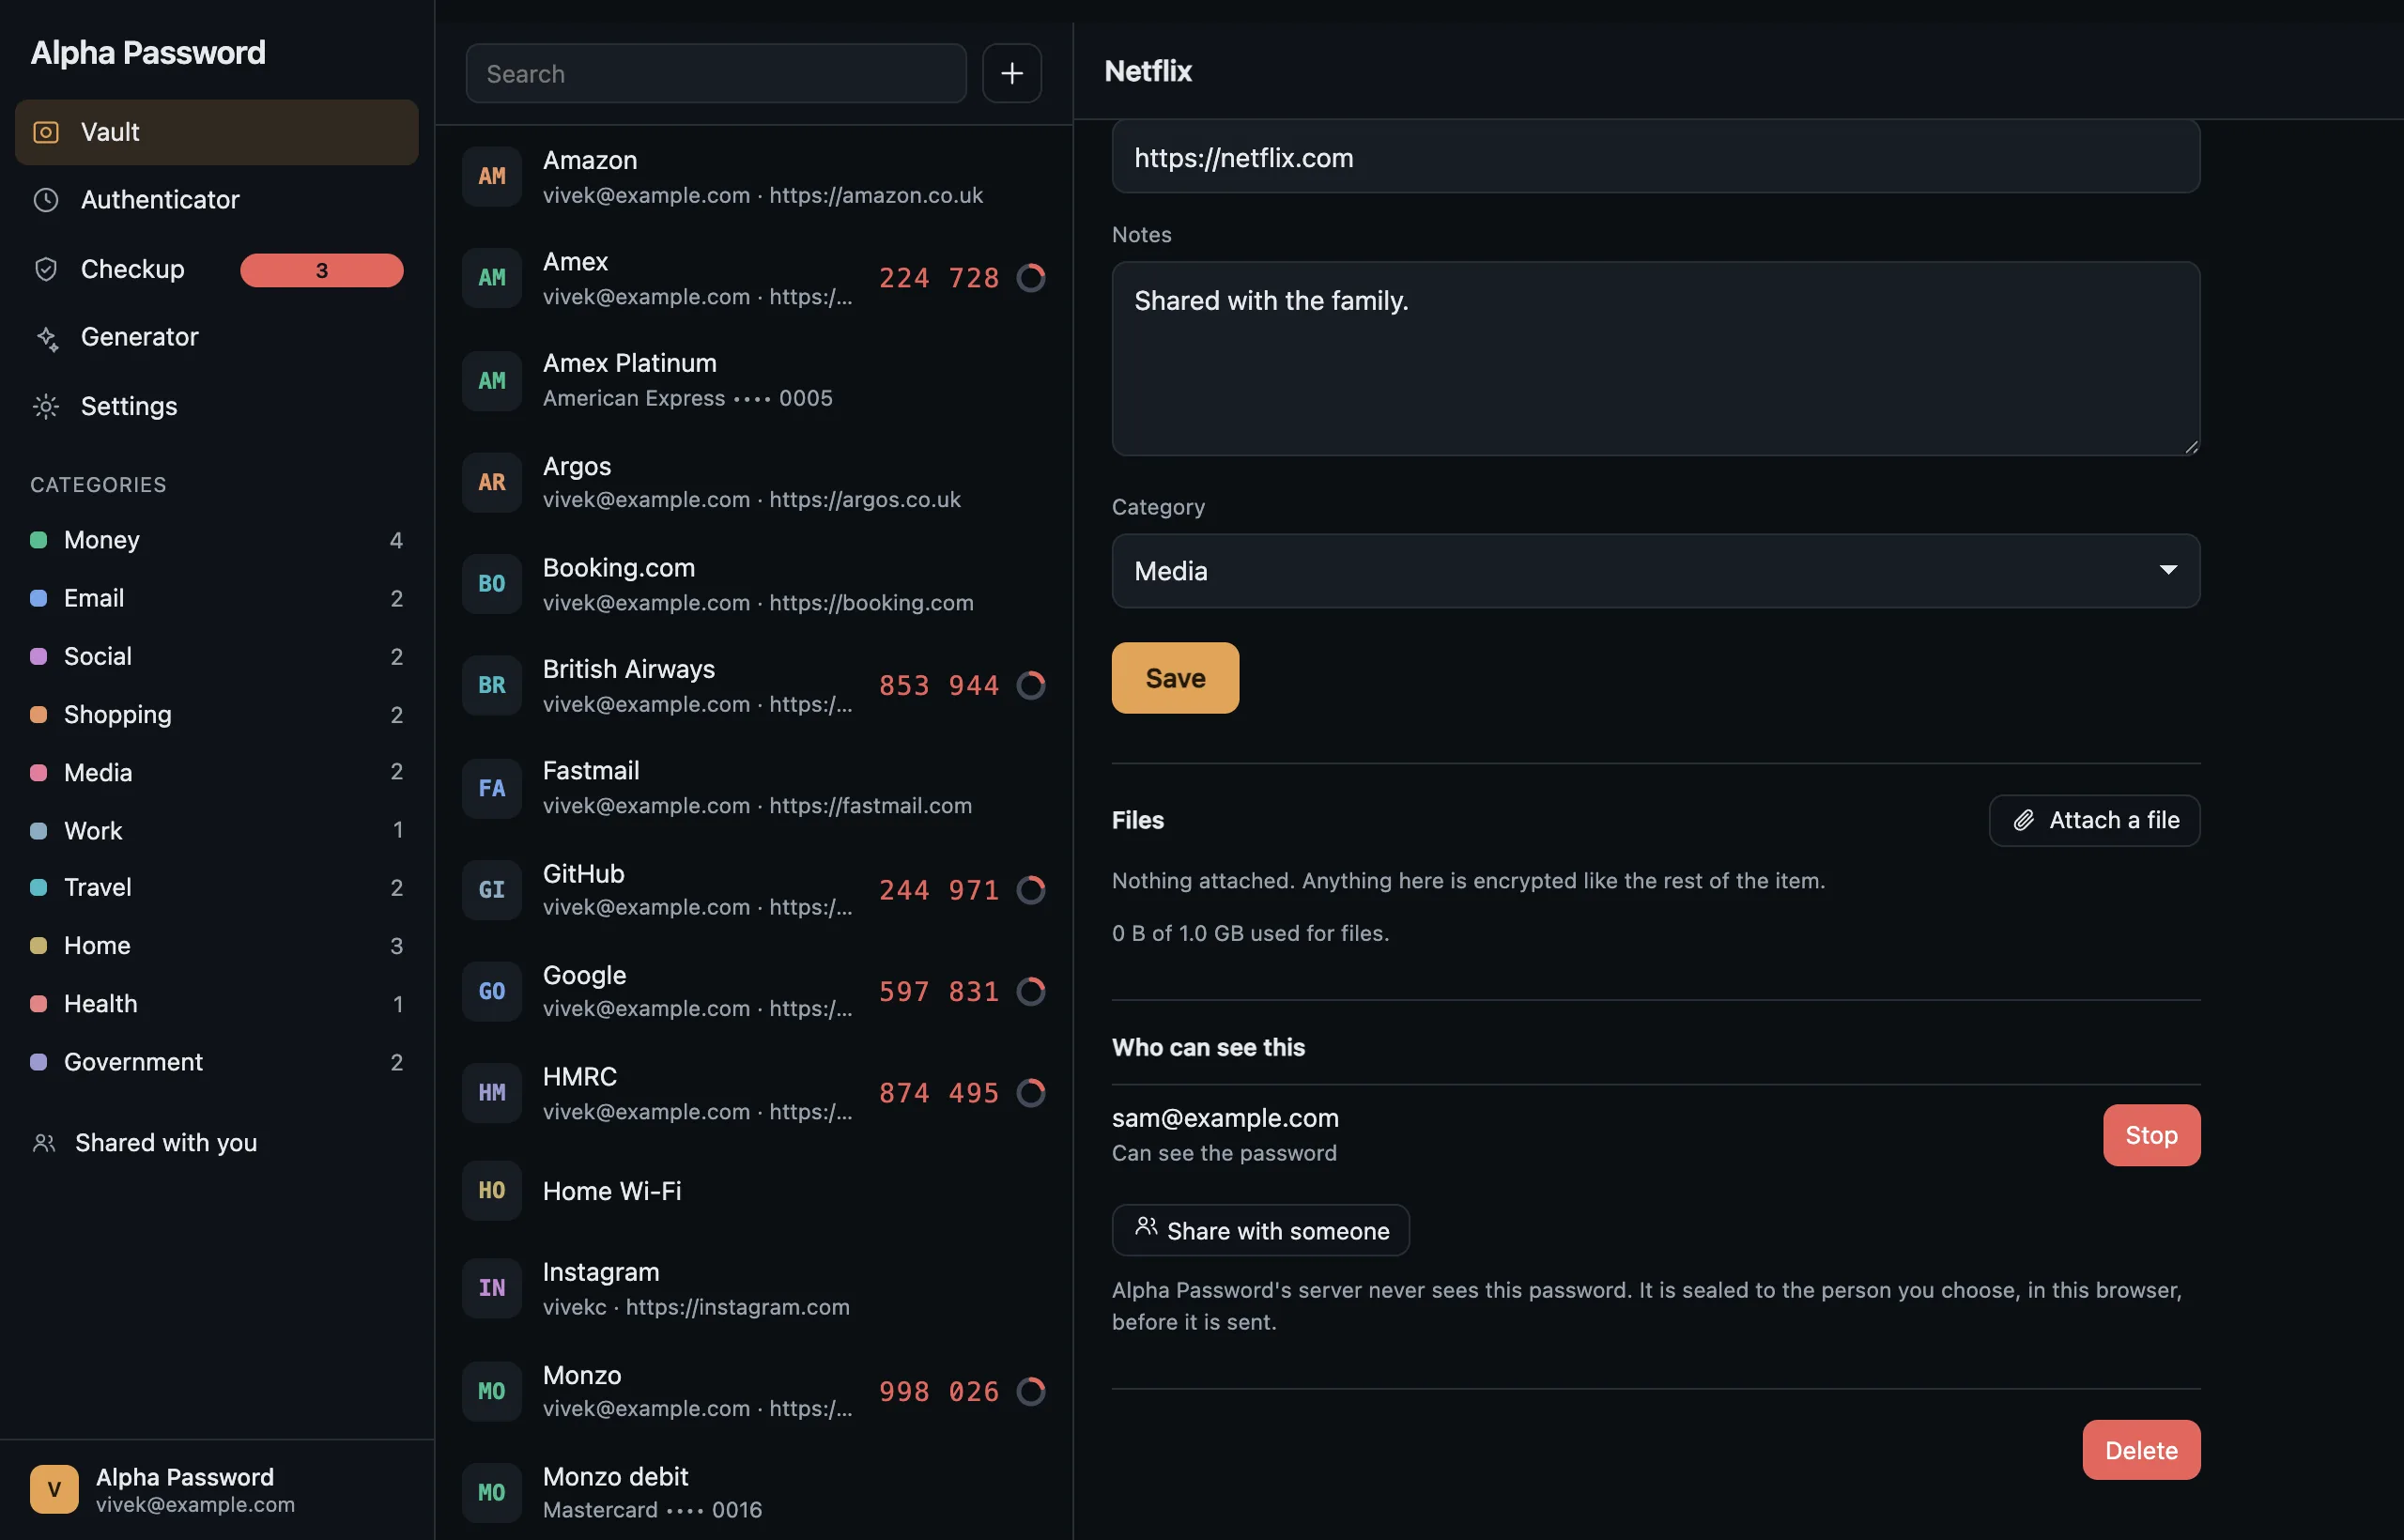Click the GitHub GI avatar icon
Viewport: 2404px width, 1540px height.
[492, 890]
